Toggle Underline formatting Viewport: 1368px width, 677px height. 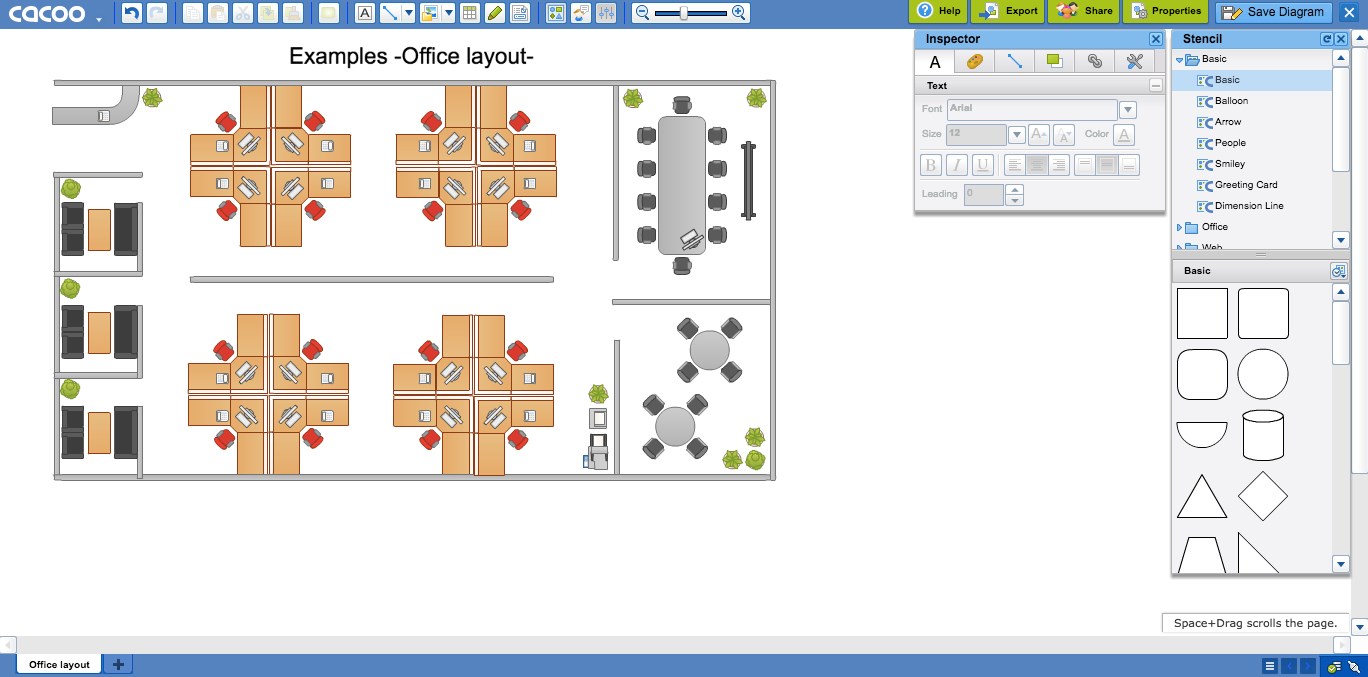[983, 165]
